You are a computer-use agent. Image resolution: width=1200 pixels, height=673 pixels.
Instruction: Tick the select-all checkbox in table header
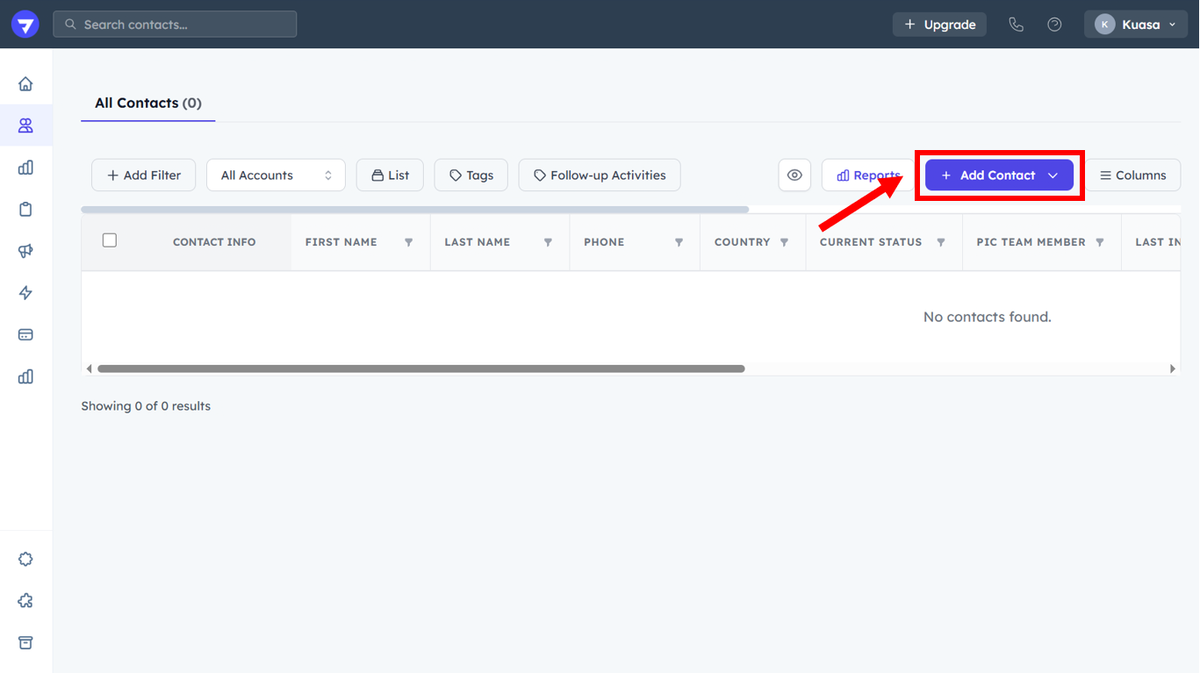(x=110, y=240)
